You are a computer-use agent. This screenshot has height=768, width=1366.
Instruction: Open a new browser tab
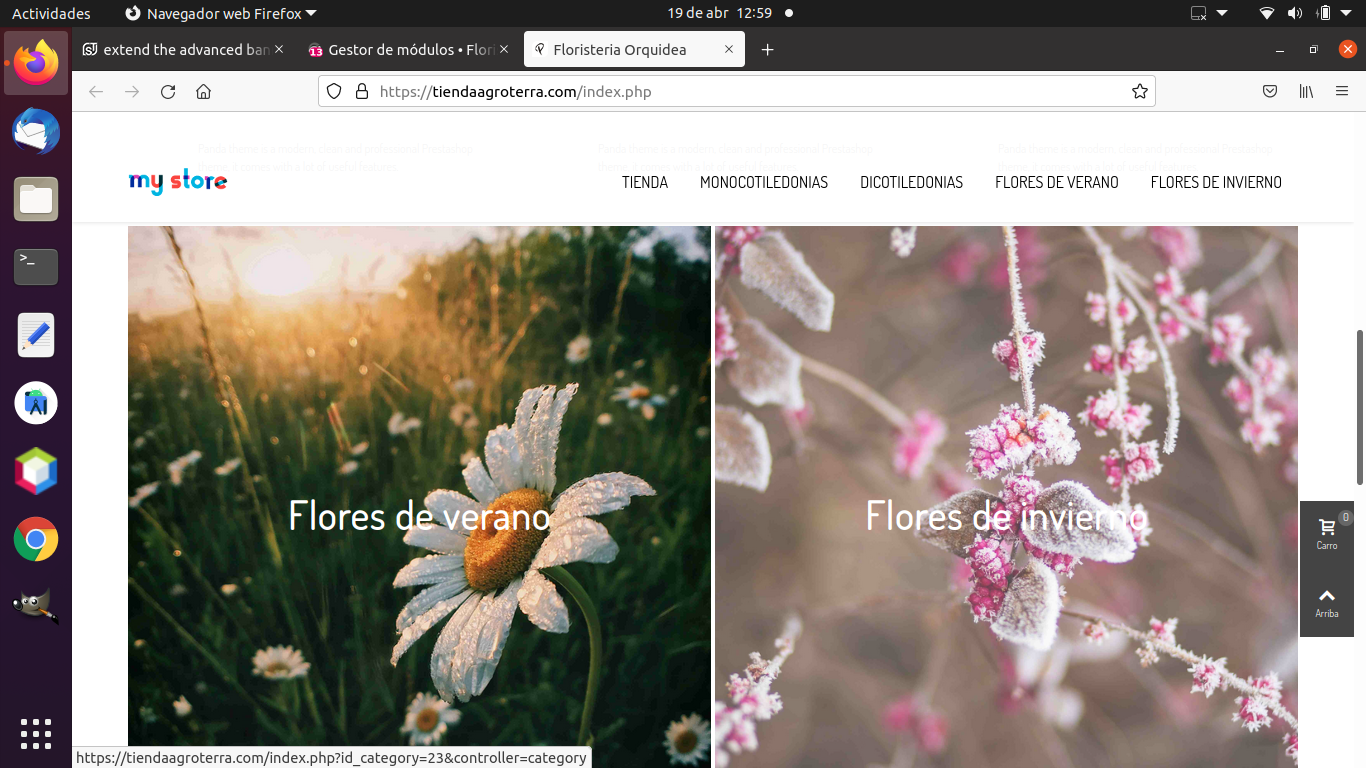pyautogui.click(x=768, y=50)
